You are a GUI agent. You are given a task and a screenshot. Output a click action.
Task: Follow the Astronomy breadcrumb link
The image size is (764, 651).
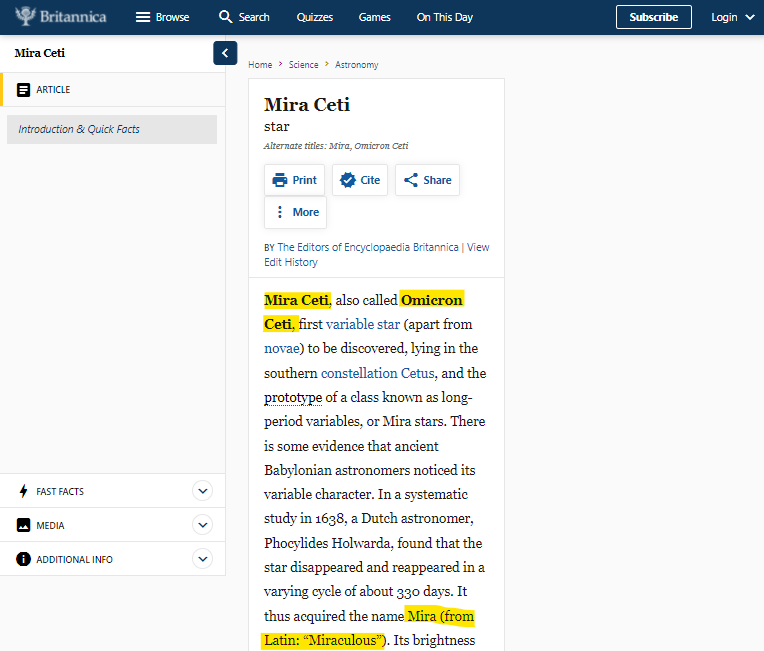click(357, 65)
